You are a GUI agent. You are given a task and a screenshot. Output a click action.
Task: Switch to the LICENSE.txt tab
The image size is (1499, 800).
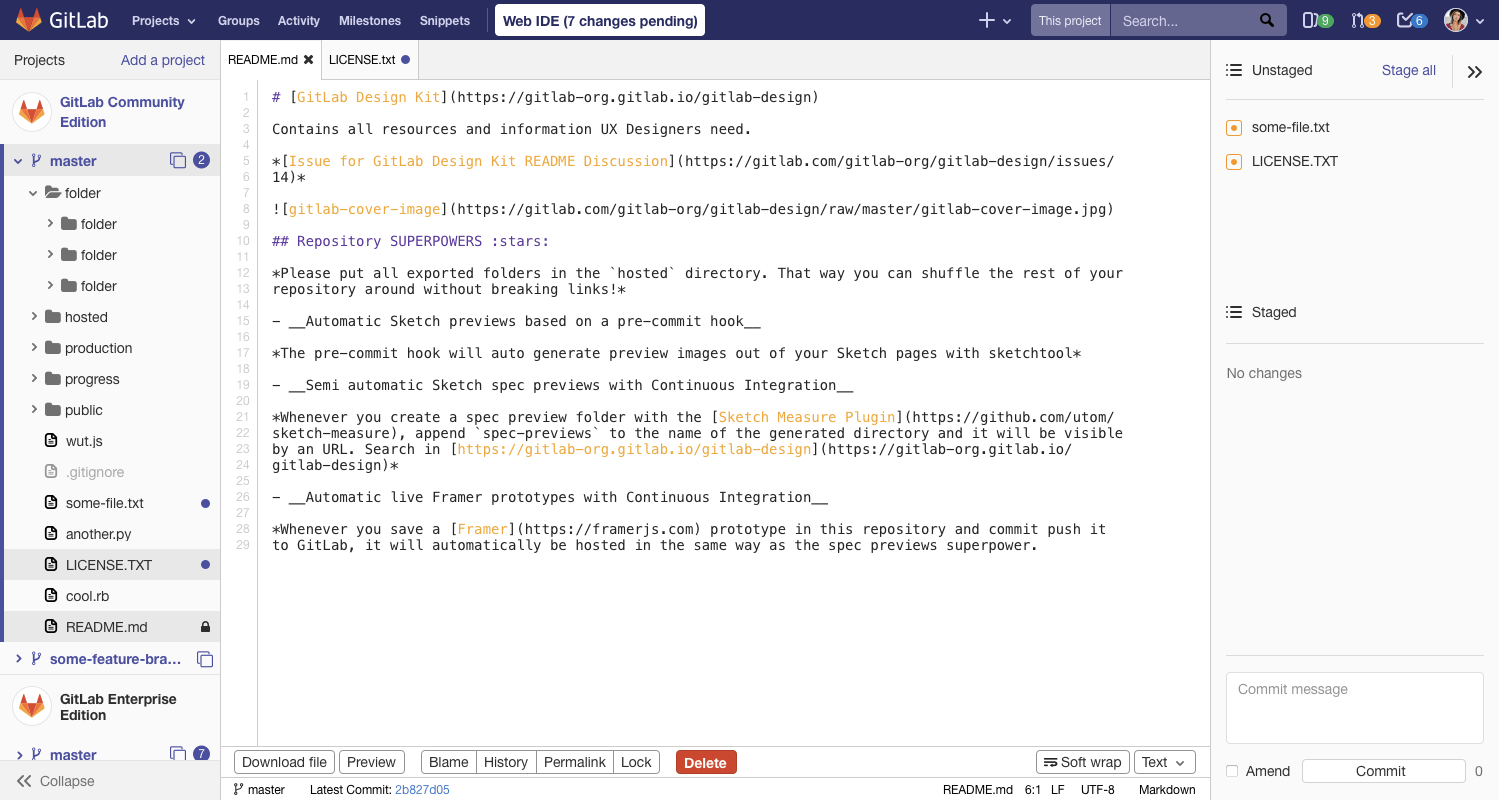coord(362,59)
